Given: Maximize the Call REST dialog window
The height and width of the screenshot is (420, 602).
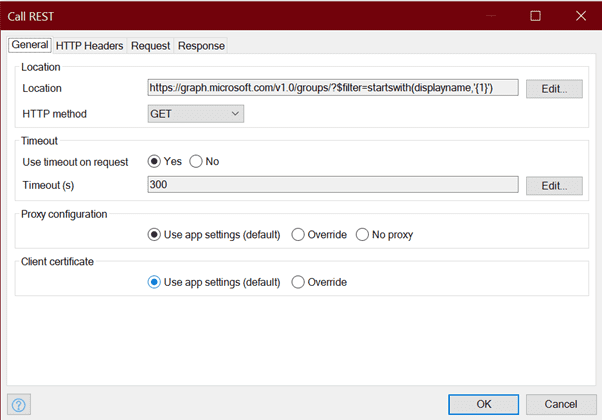Looking at the screenshot, I should (535, 16).
